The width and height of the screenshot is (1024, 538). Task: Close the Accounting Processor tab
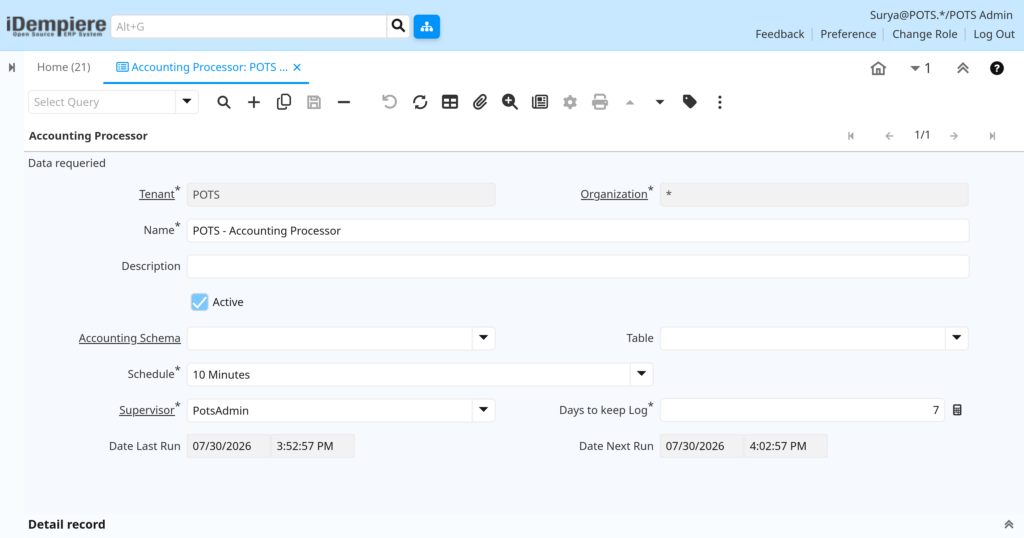(297, 67)
